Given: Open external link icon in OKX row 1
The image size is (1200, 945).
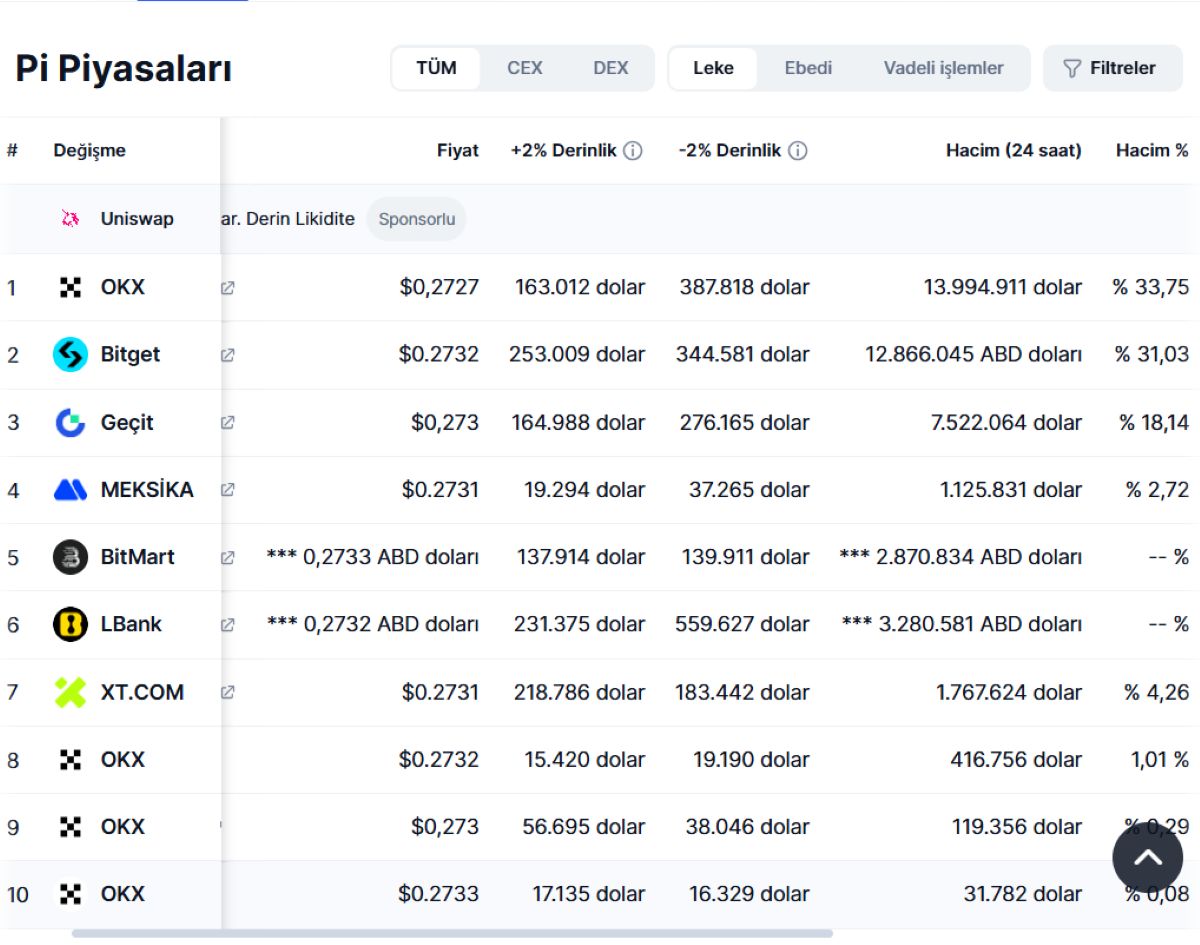Looking at the screenshot, I should (228, 288).
